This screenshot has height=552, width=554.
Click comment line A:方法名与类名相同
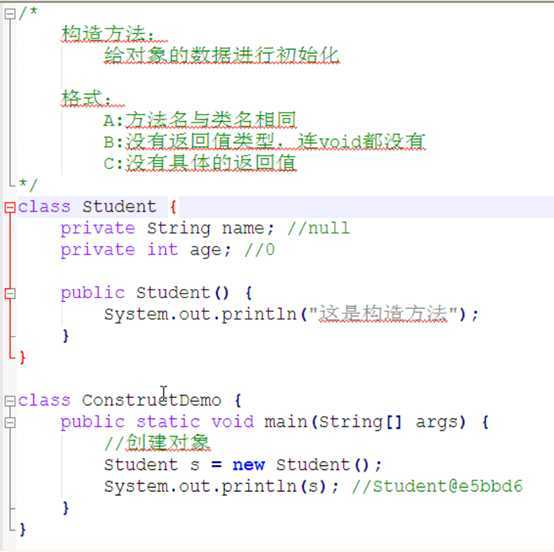click(200, 120)
